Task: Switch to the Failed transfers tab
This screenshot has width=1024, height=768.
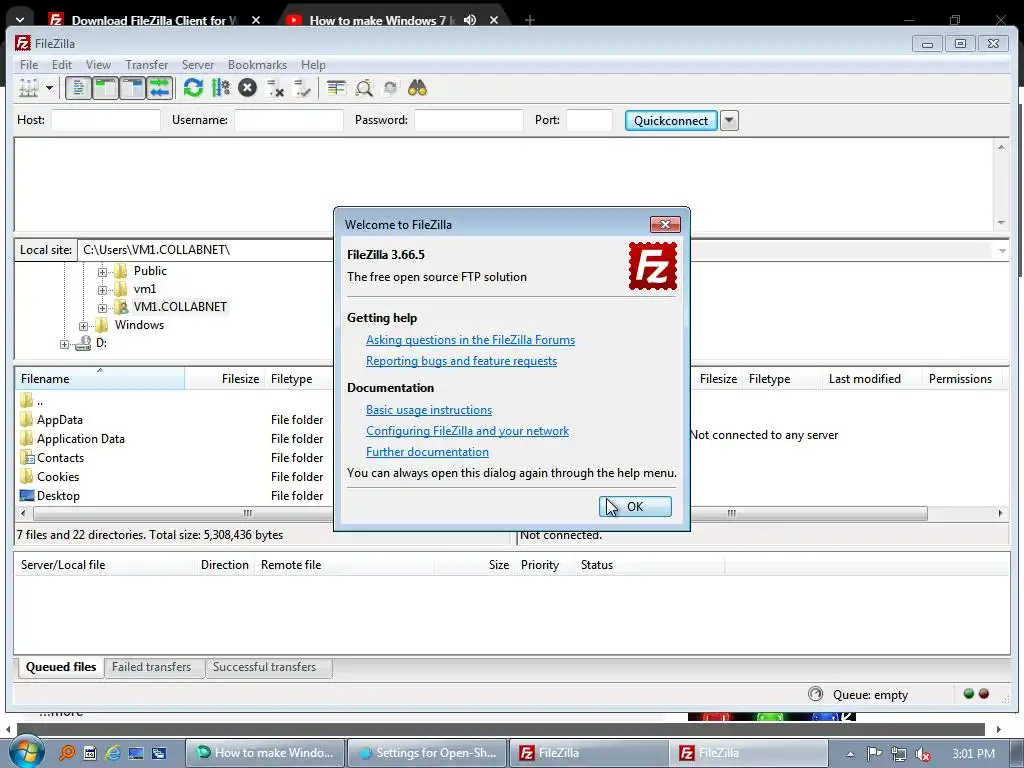Action: (152, 667)
